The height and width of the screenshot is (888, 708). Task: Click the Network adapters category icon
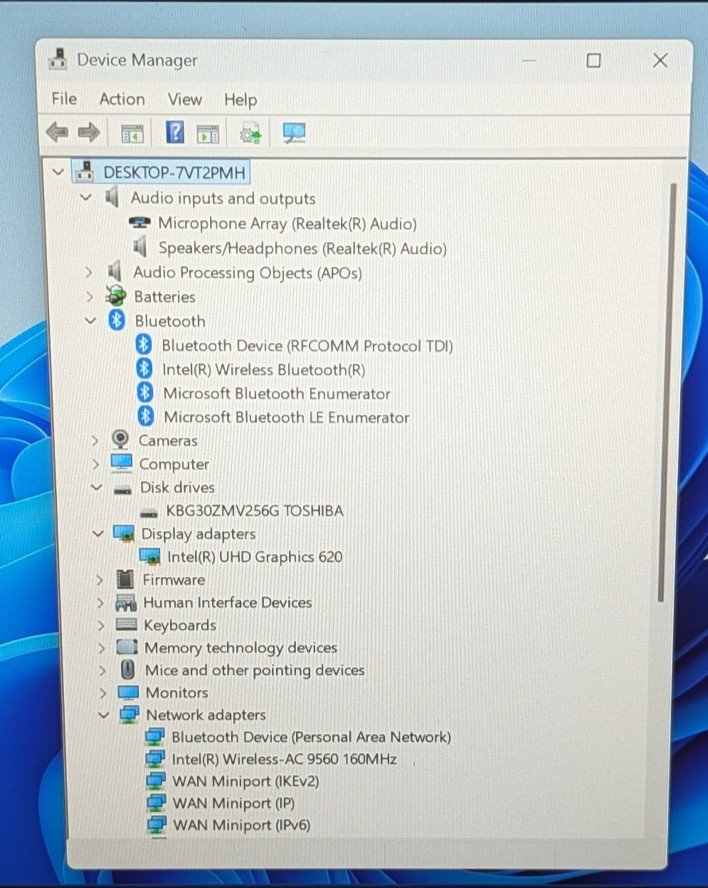[x=129, y=715]
